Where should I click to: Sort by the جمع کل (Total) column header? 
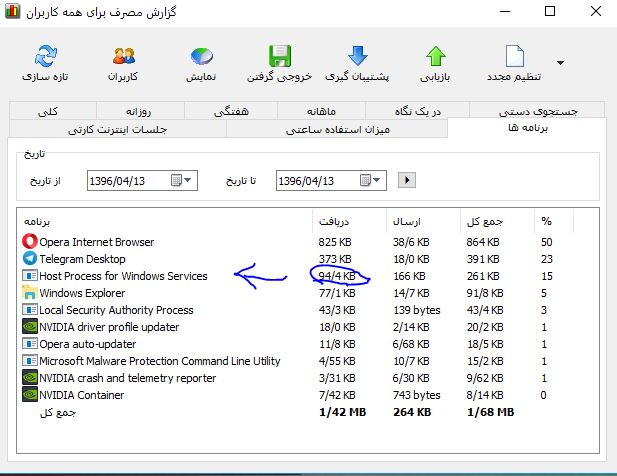(497, 221)
